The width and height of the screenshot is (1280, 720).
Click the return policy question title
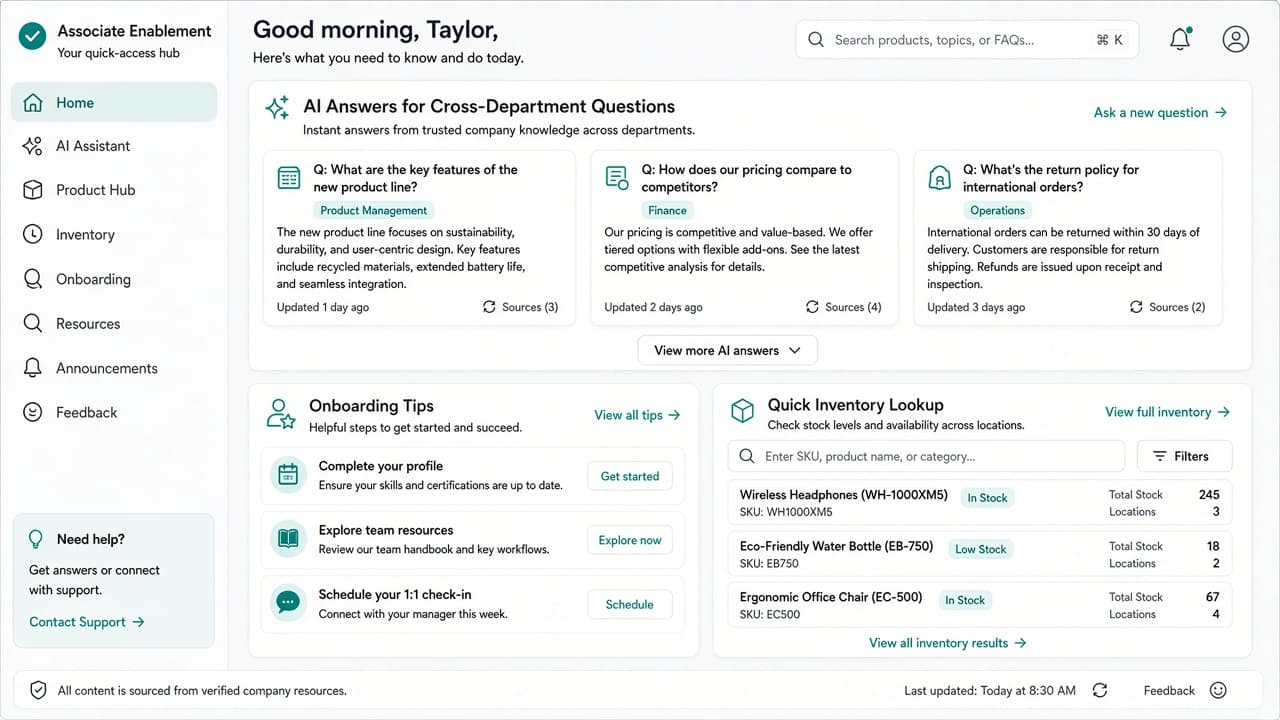click(1051, 178)
